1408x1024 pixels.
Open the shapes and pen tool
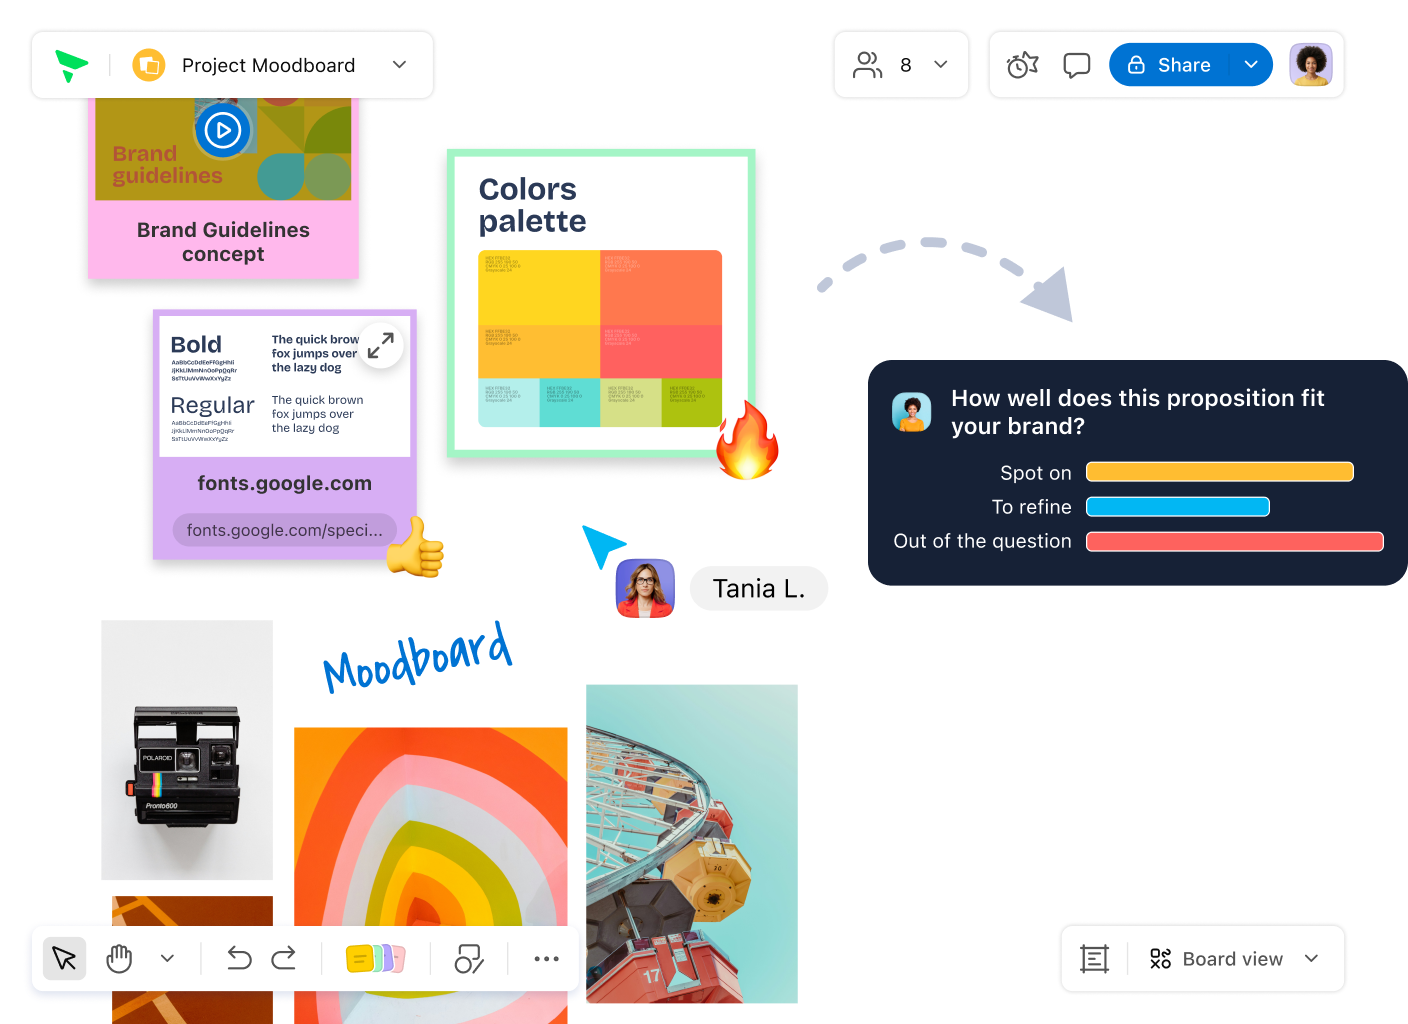tap(469, 959)
